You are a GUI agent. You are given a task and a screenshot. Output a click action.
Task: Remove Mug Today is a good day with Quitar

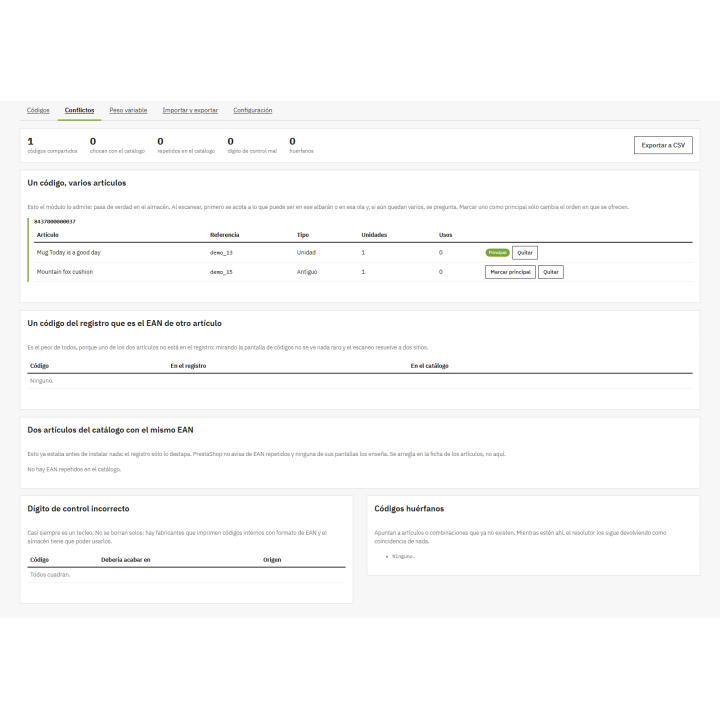pyautogui.click(x=525, y=253)
